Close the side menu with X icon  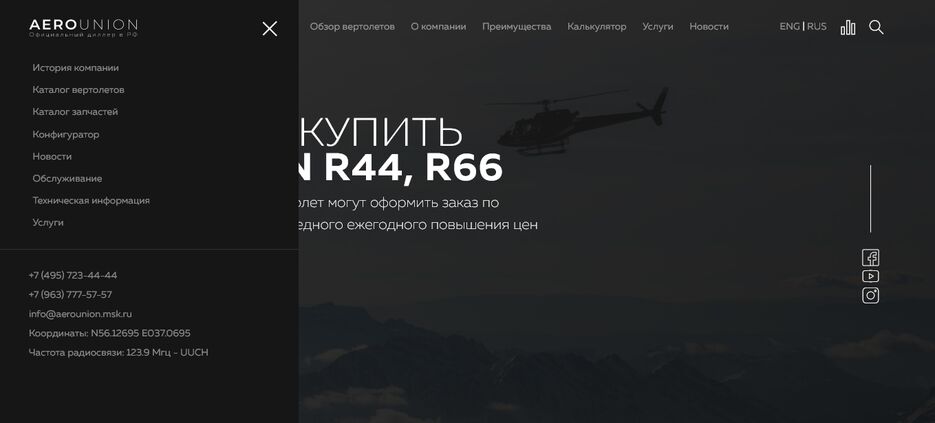click(270, 29)
